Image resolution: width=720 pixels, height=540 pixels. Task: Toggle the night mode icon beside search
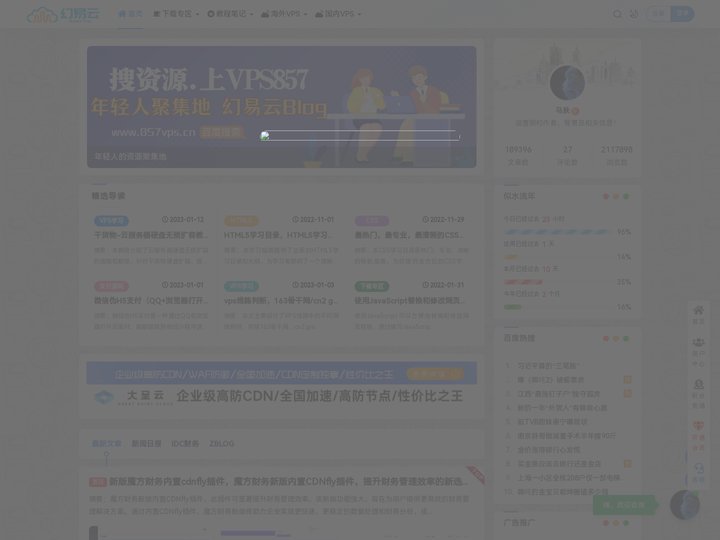(634, 14)
